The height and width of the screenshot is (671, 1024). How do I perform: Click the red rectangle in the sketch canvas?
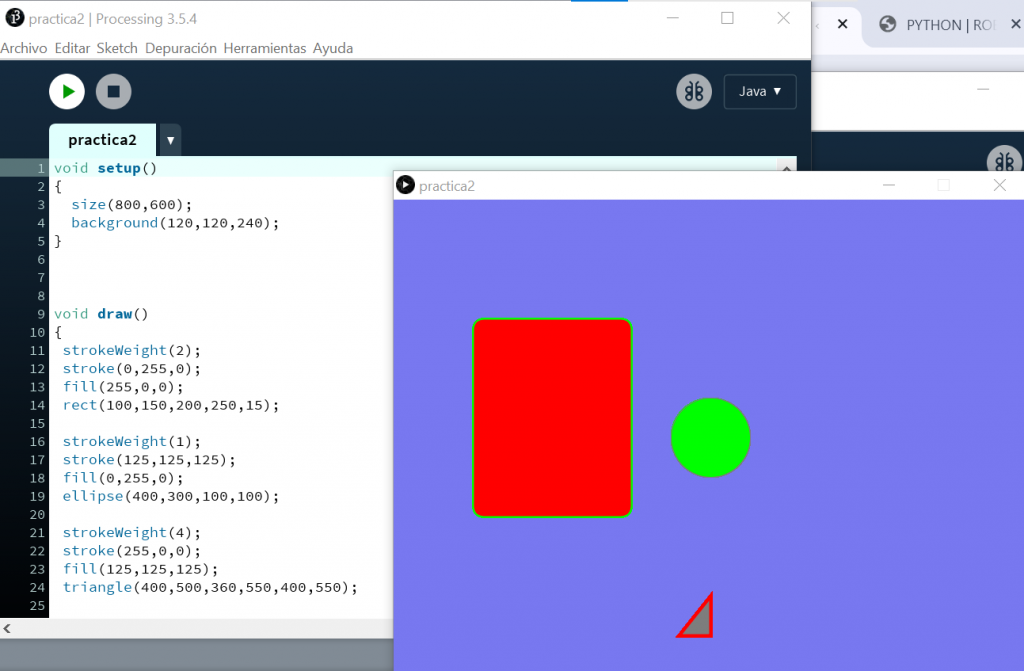point(552,417)
